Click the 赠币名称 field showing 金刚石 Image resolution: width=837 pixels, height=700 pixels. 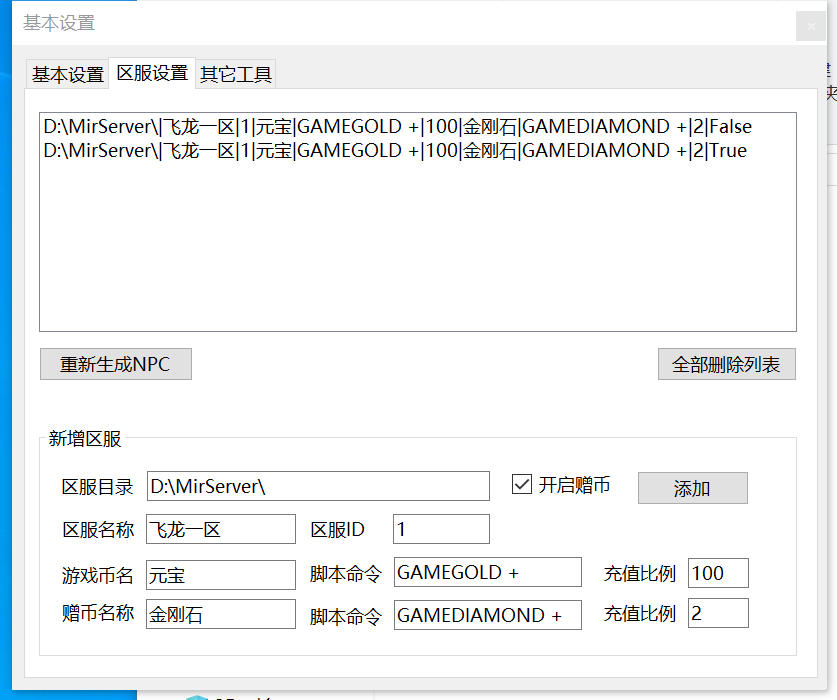point(220,614)
